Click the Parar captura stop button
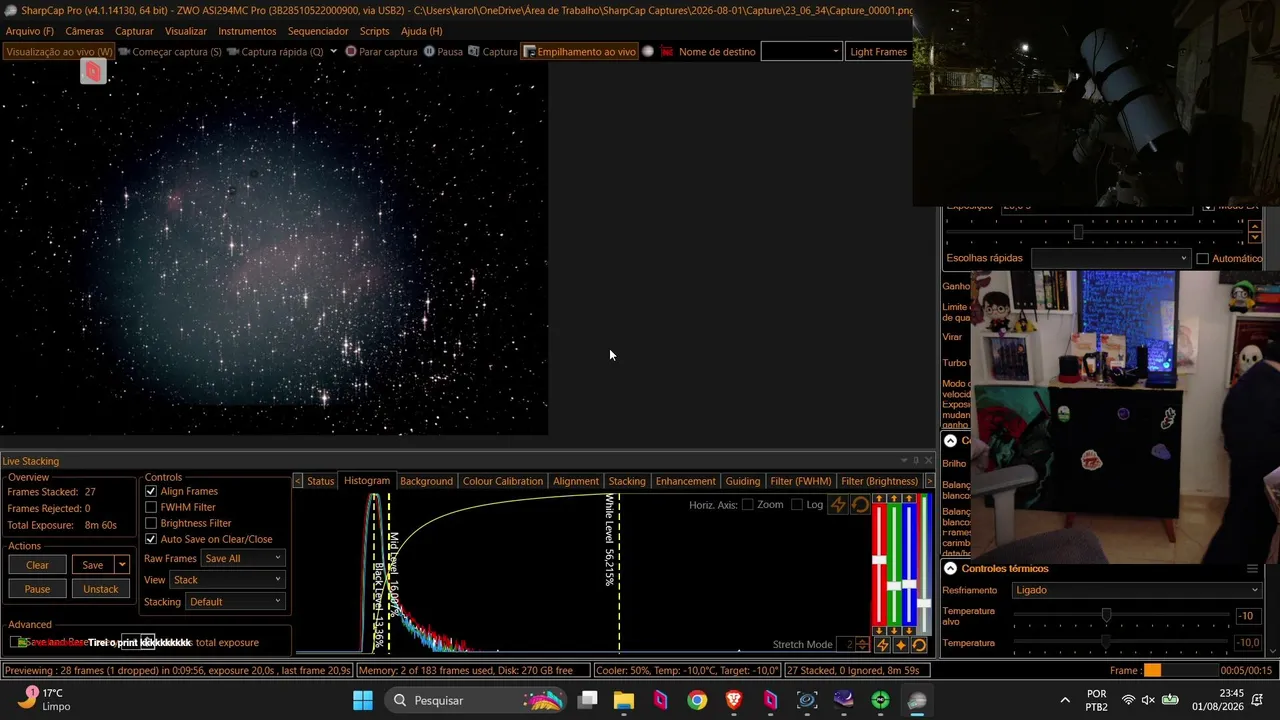 (x=381, y=52)
